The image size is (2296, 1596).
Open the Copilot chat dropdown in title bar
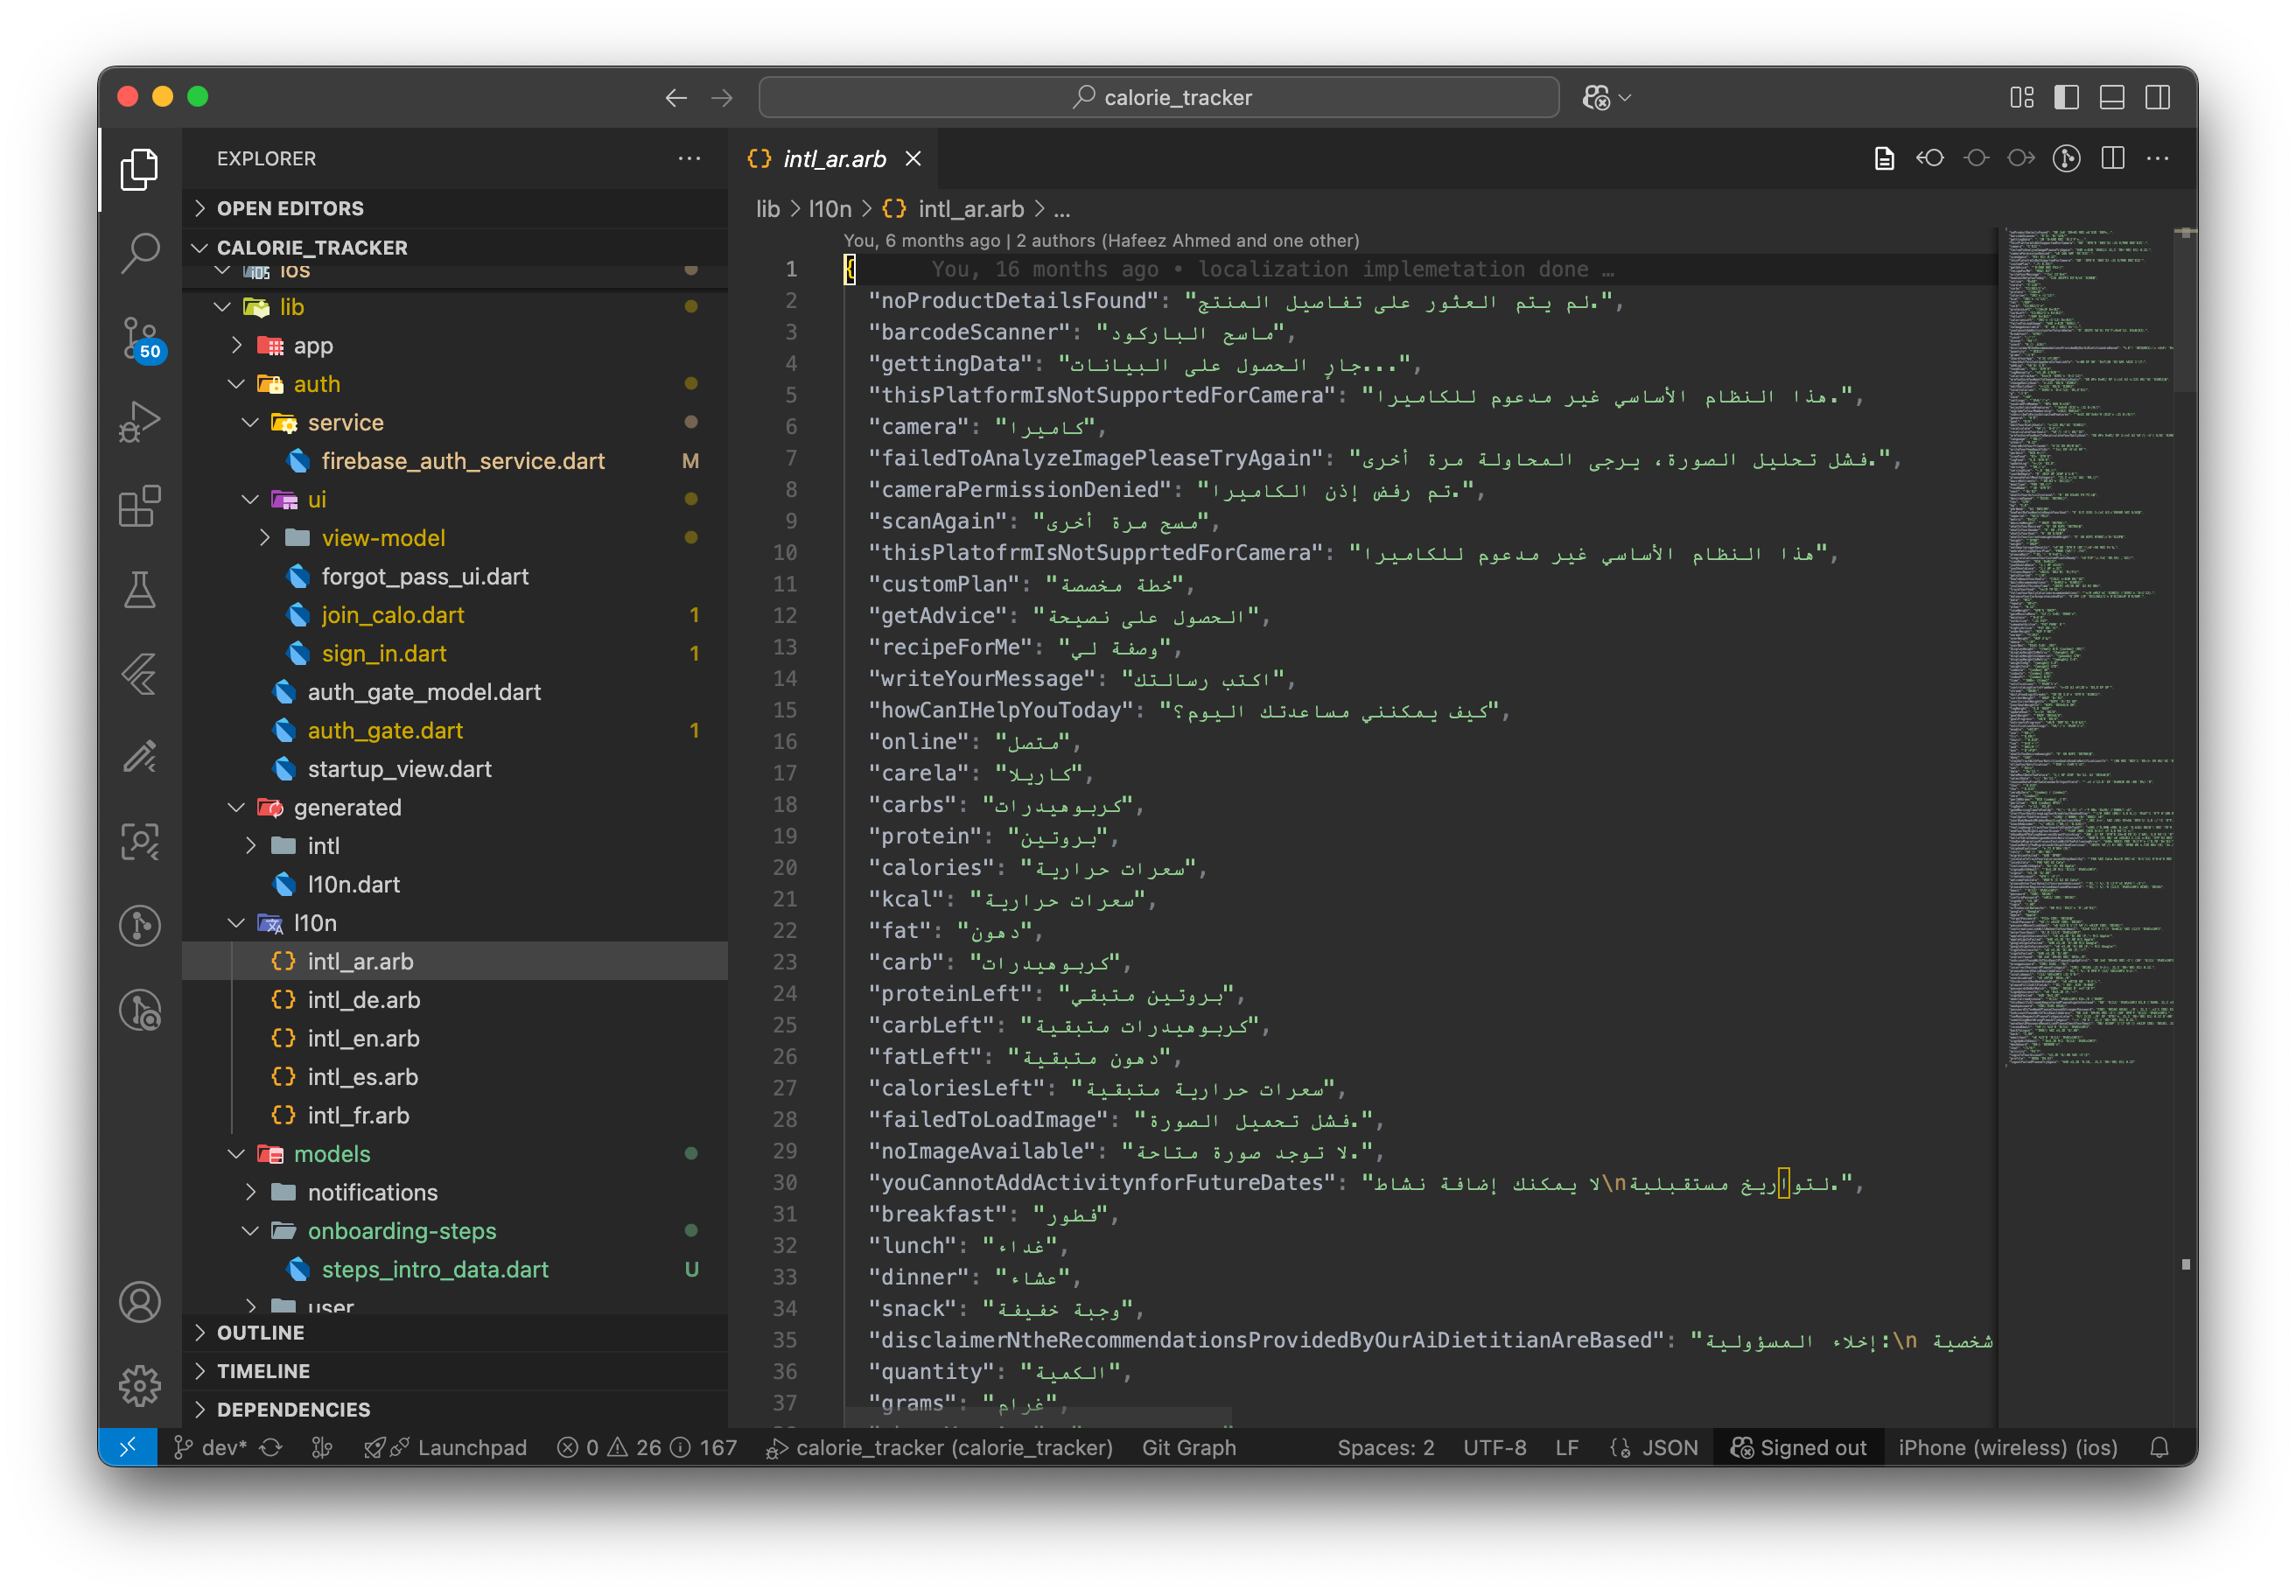(x=1606, y=97)
